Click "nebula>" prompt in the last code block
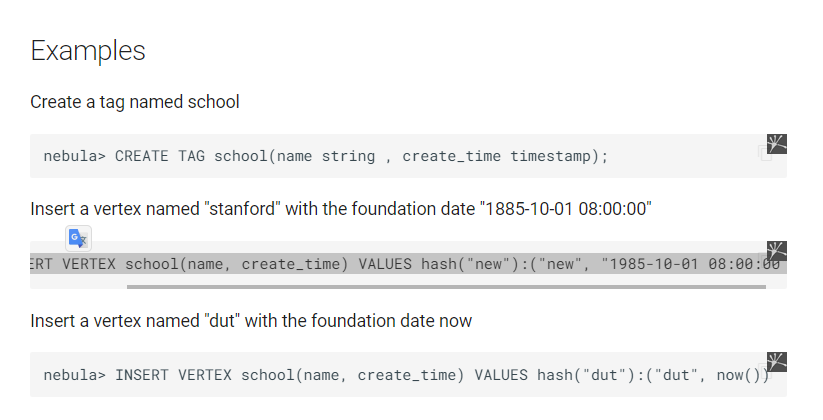823x420 pixels. (74, 376)
